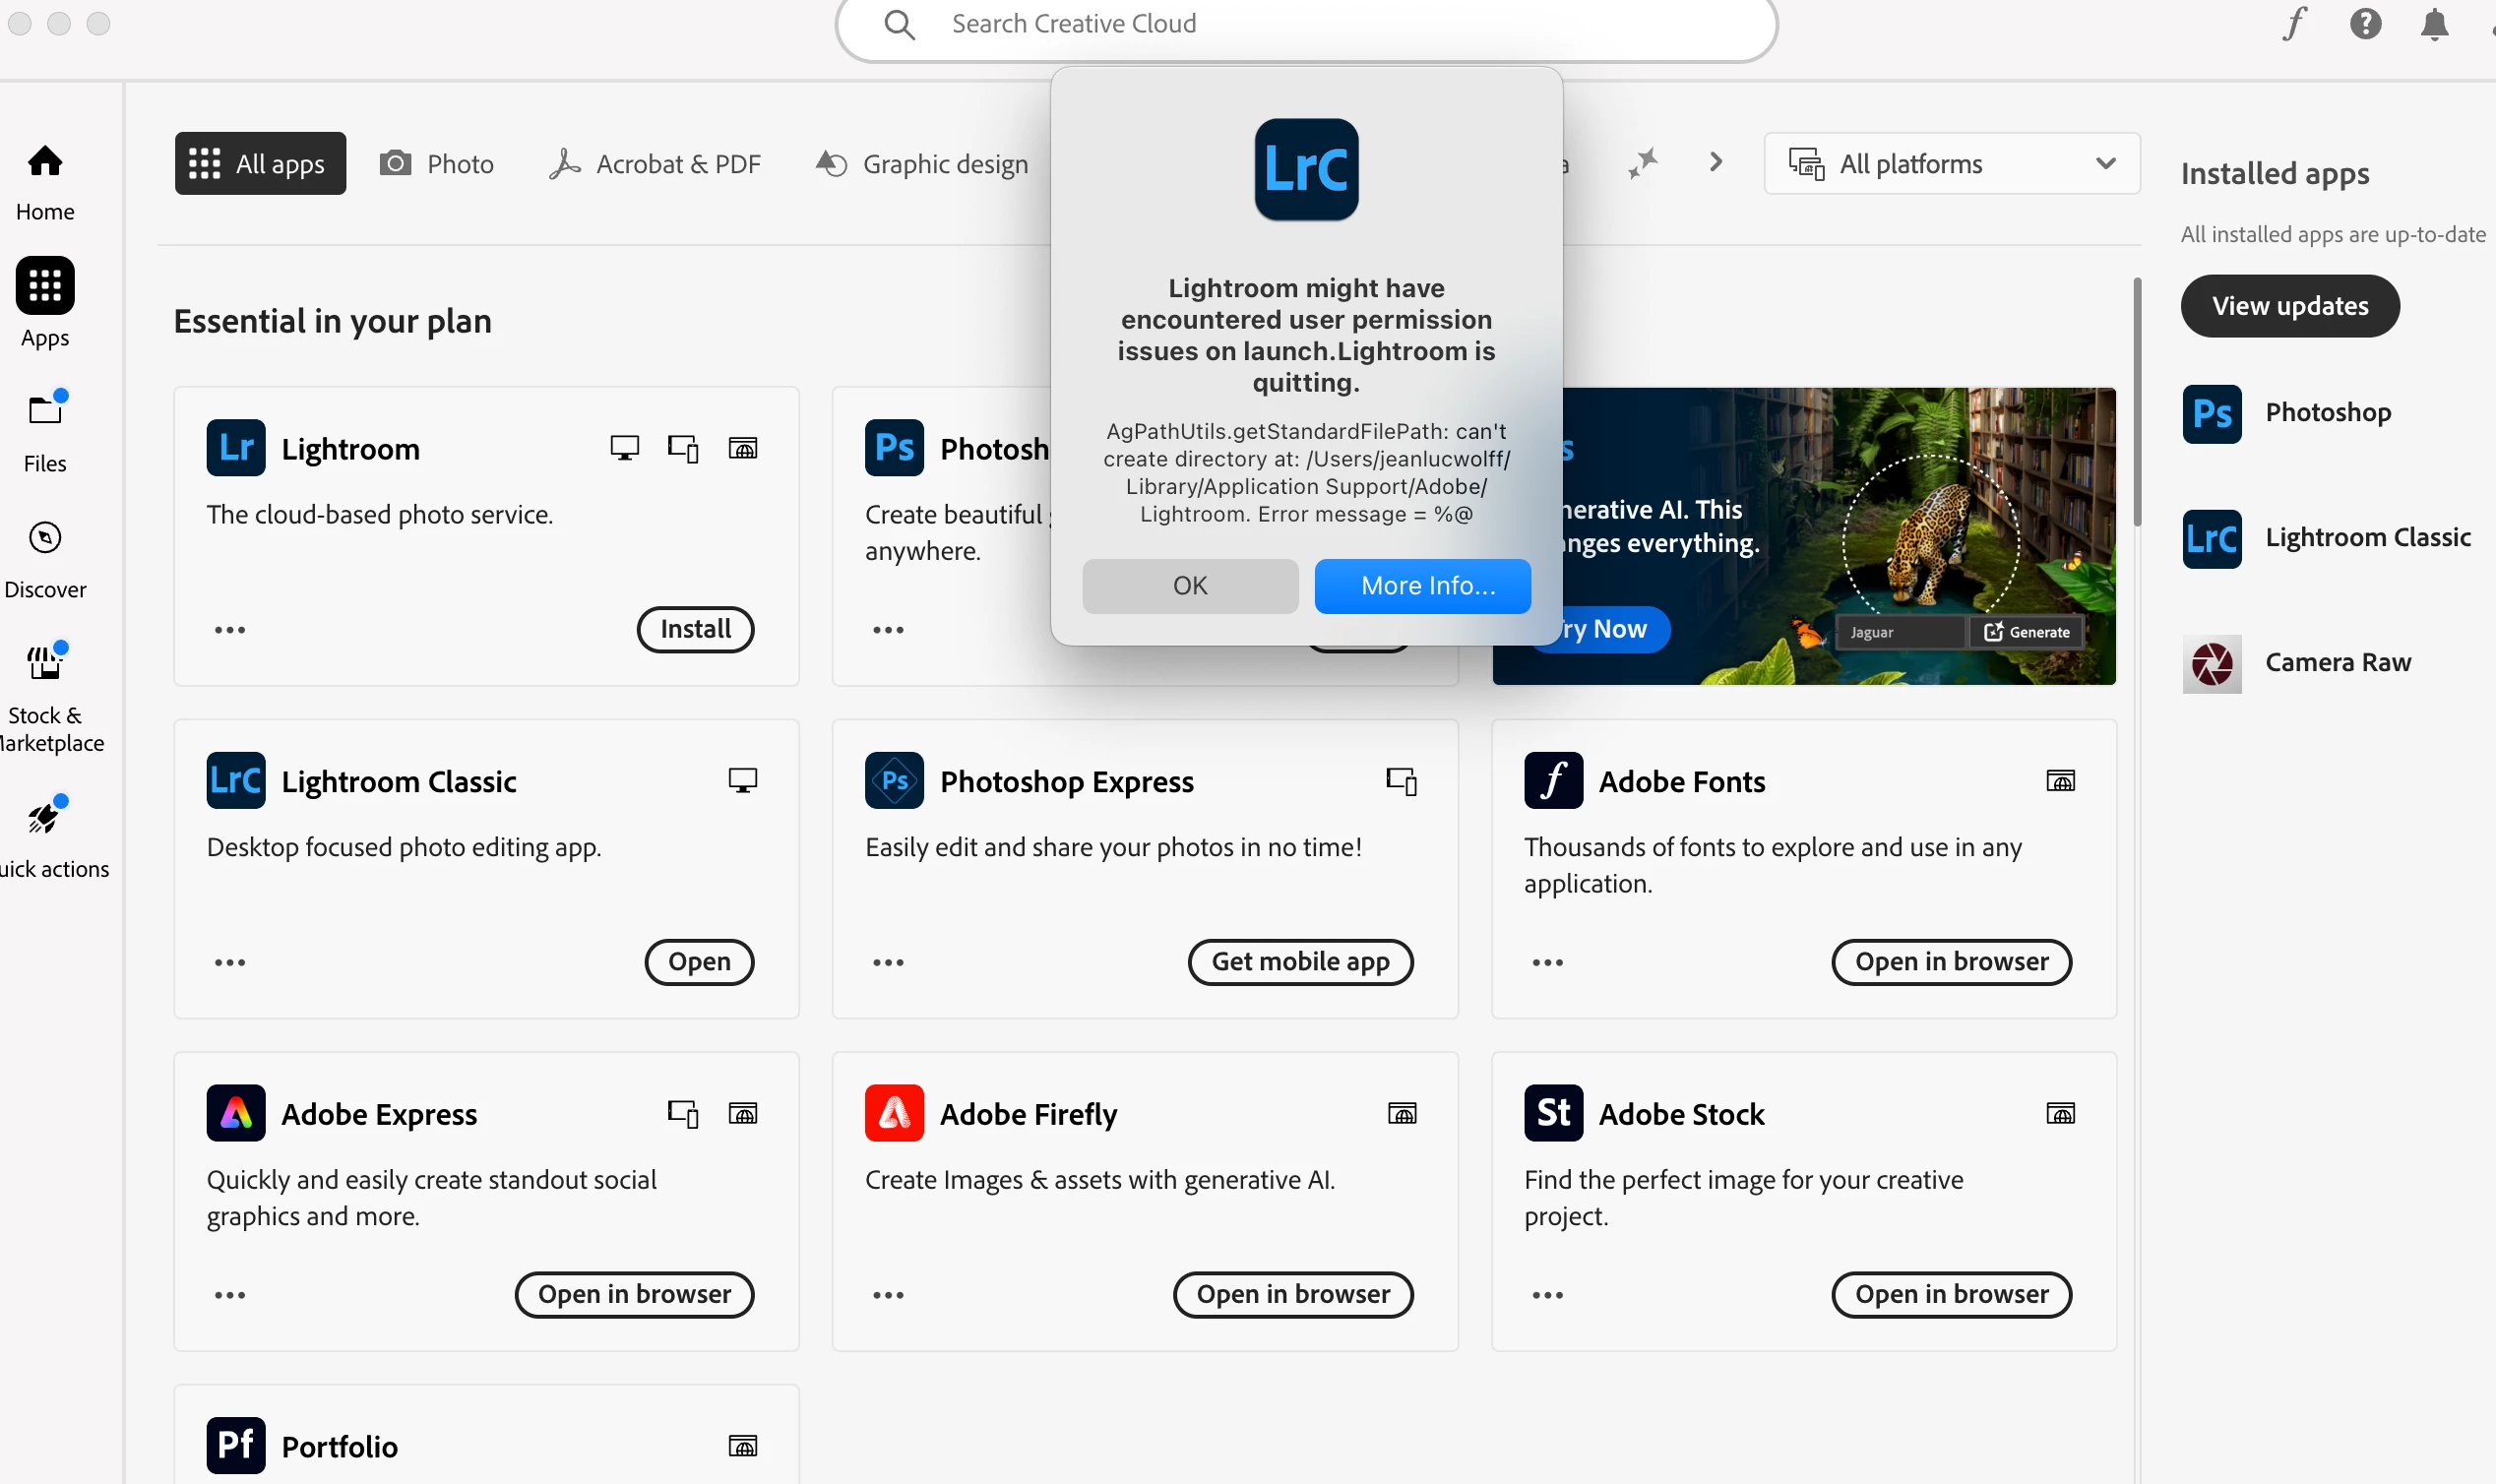Click More Info in the error dialog
The image size is (2496, 1484).
[x=1422, y=586]
